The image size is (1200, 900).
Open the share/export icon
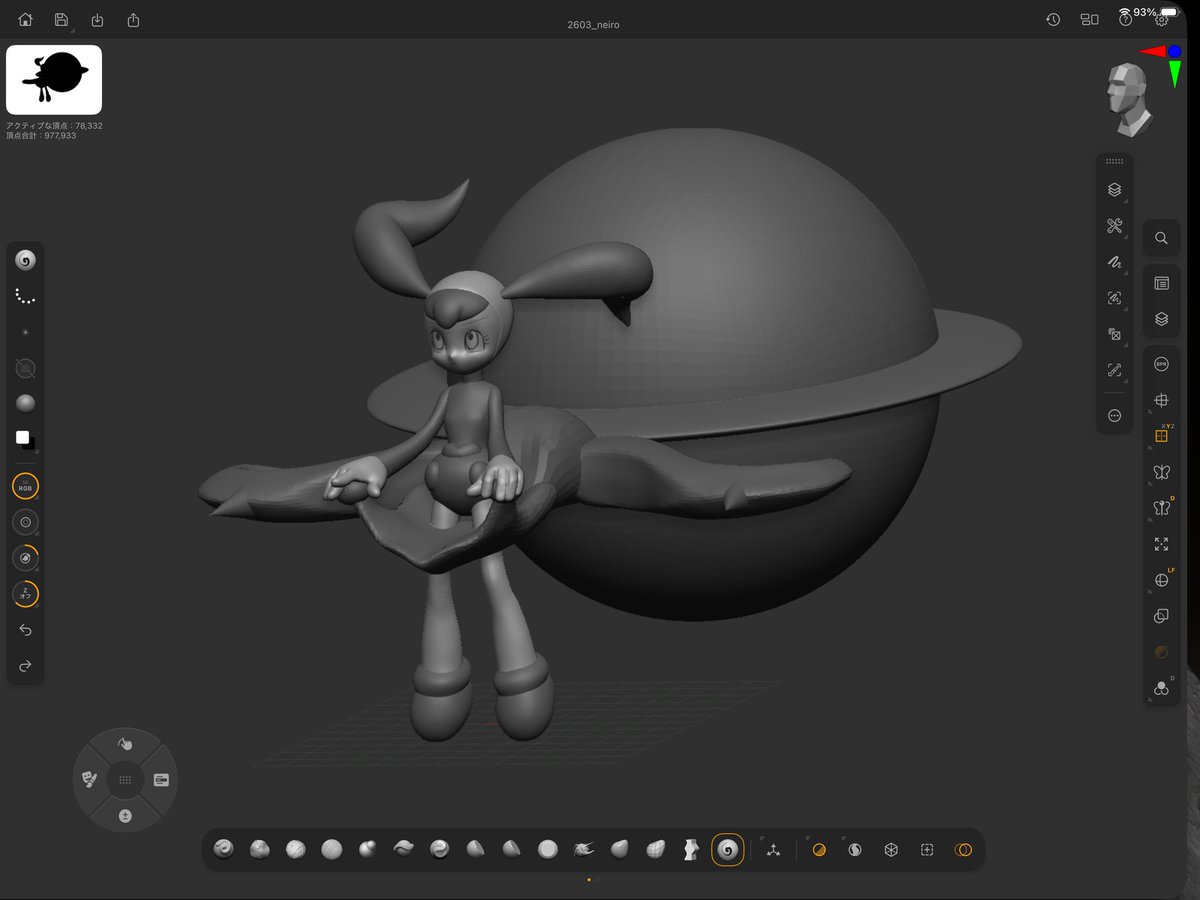point(133,20)
